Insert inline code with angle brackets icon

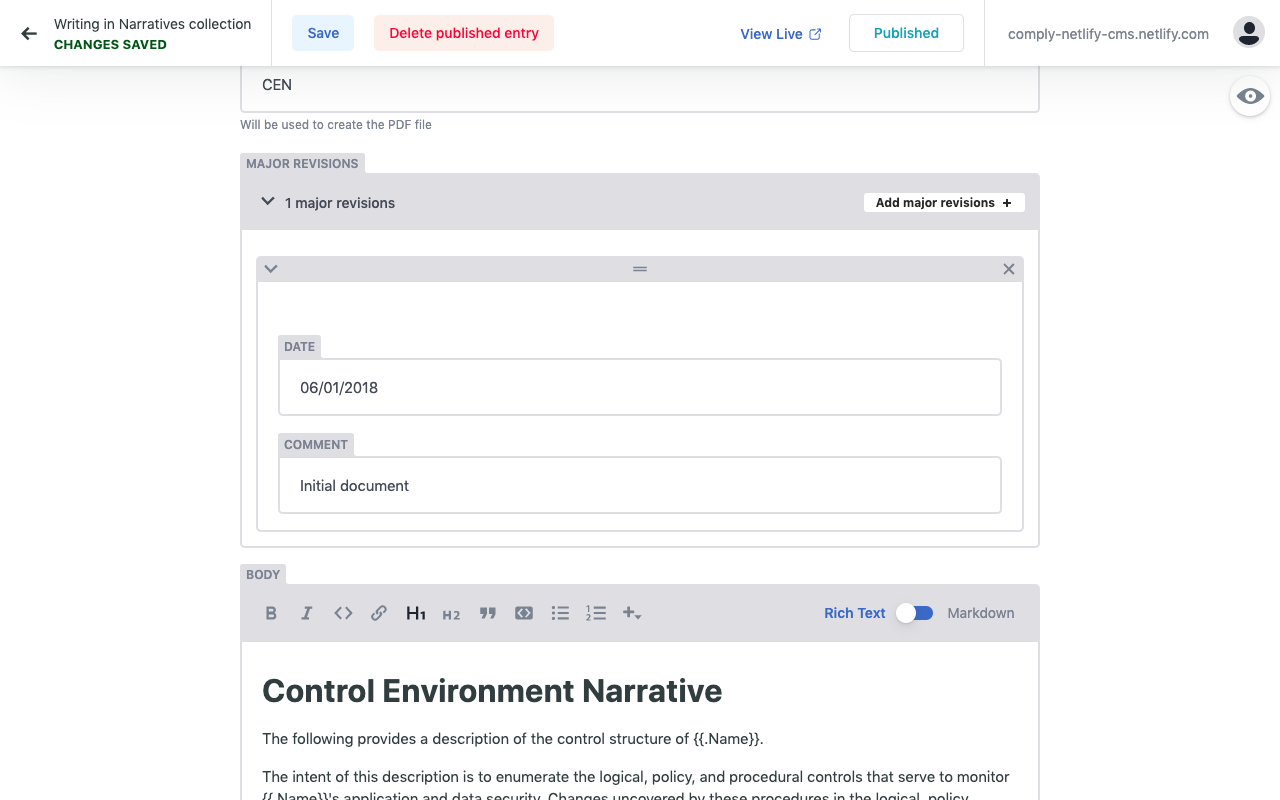[x=343, y=613]
